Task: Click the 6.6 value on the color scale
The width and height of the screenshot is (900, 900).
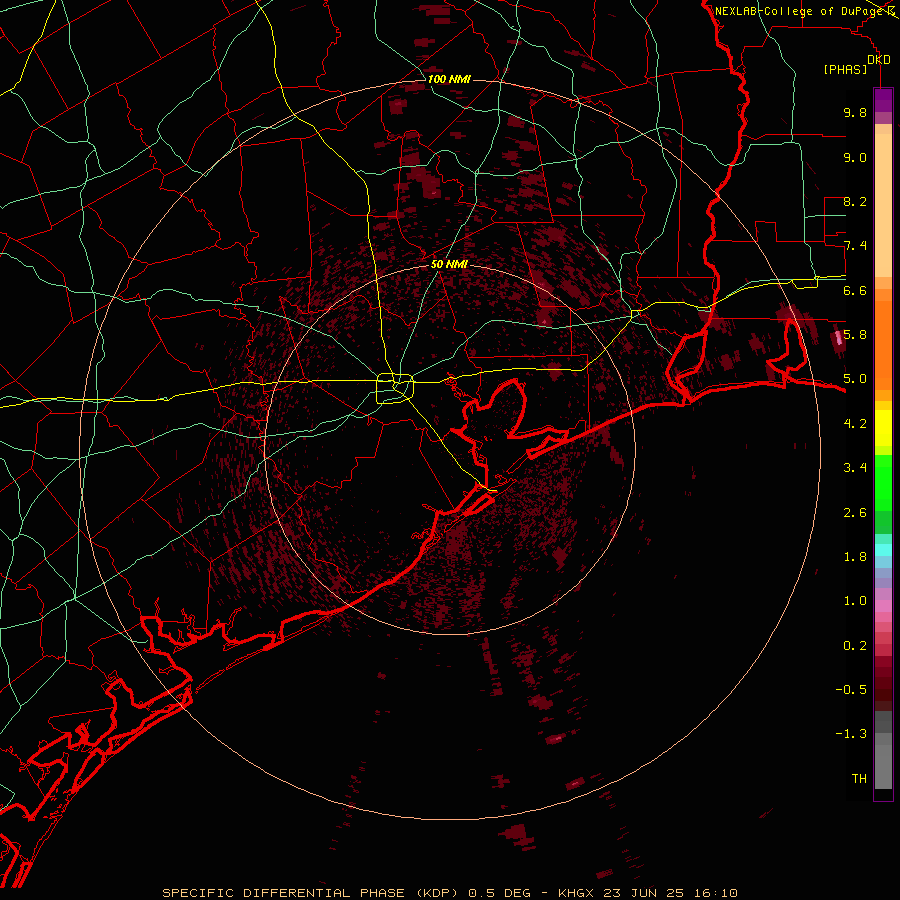Action: 855,290
